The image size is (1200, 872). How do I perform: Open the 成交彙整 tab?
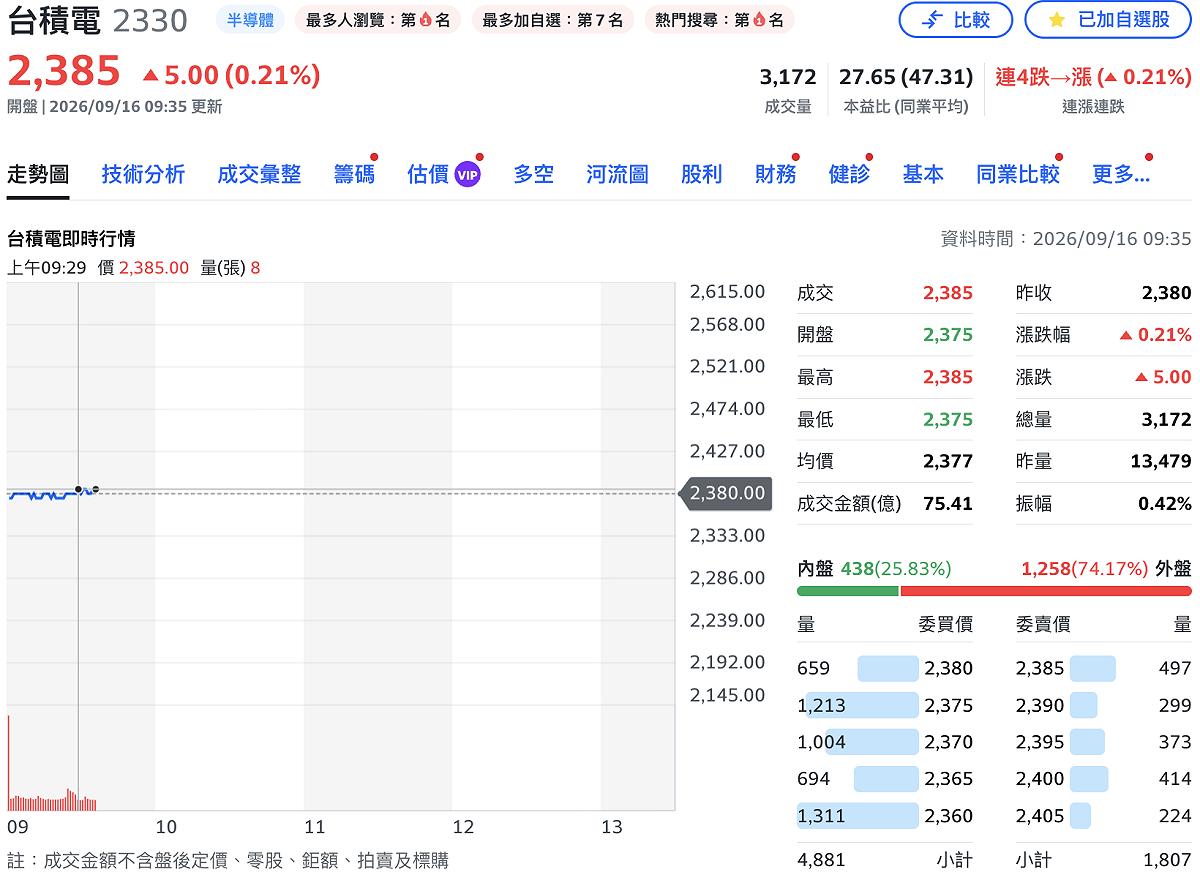(259, 174)
